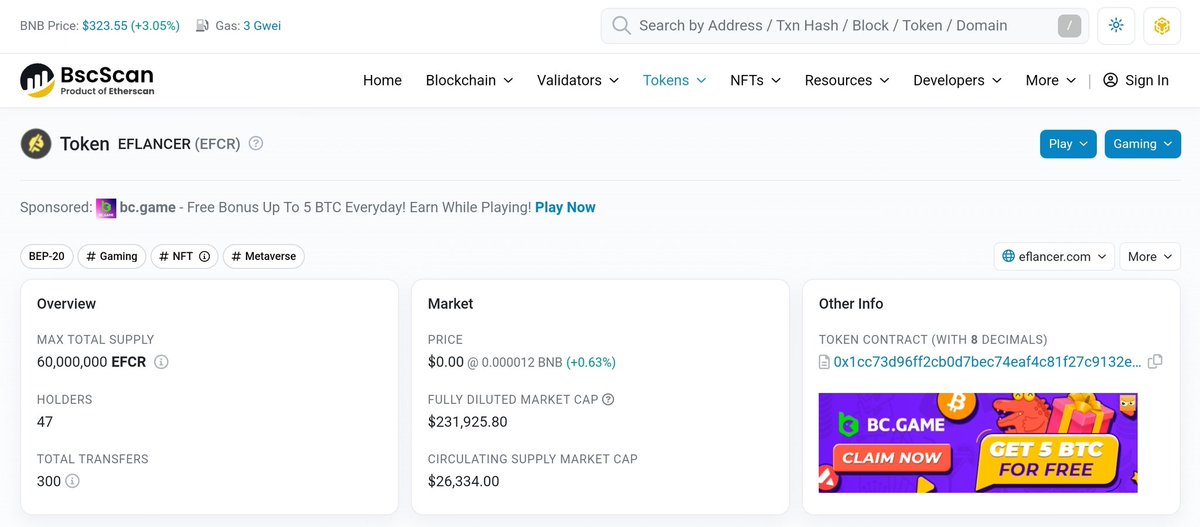The height and width of the screenshot is (527, 1200).
Task: Click the help icon for fully diluted market cap
Action: 608,399
